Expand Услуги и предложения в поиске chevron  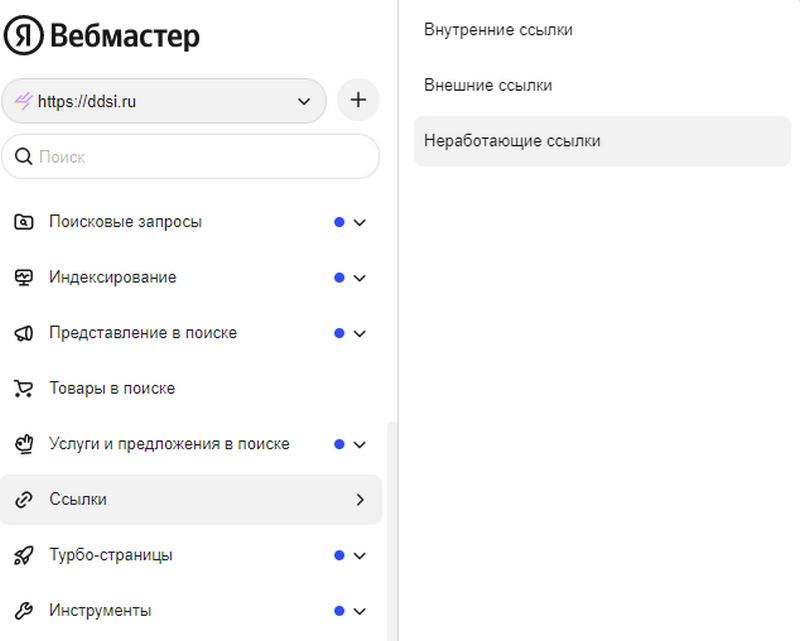[x=360, y=445]
